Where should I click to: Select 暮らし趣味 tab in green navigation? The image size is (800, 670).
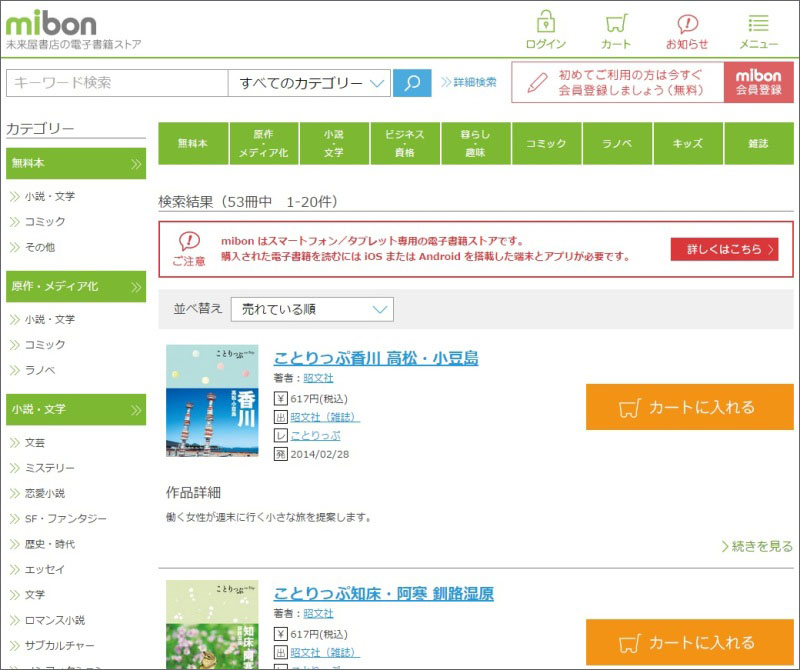tap(476, 143)
